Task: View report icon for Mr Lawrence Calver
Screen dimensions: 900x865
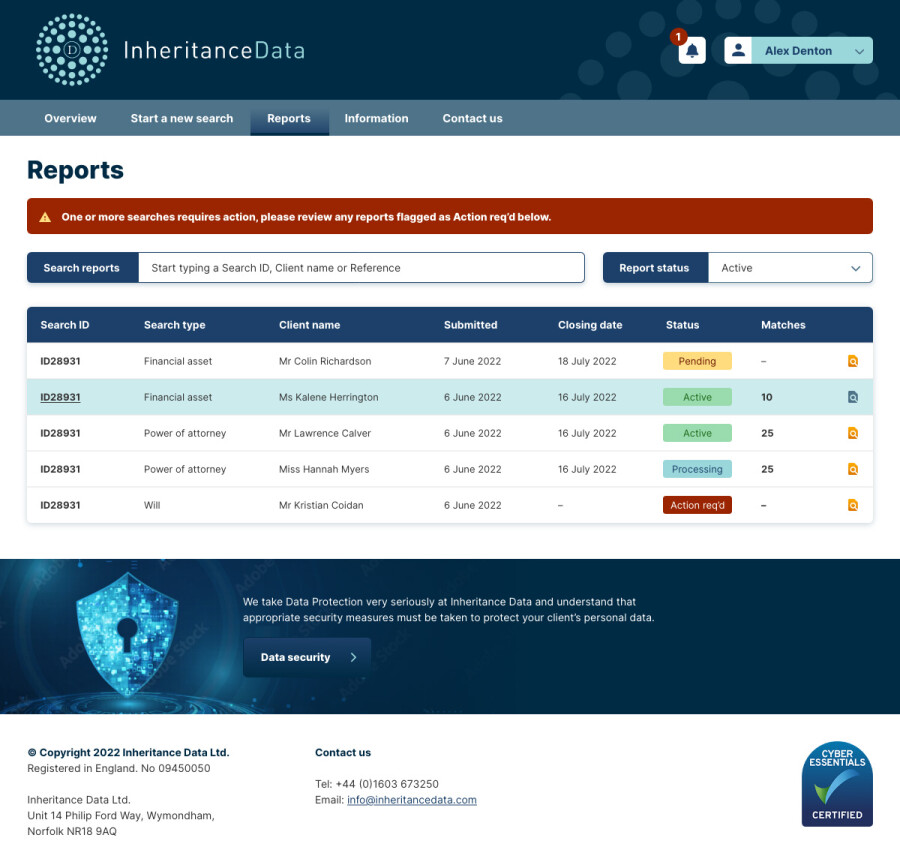Action: pyautogui.click(x=852, y=433)
